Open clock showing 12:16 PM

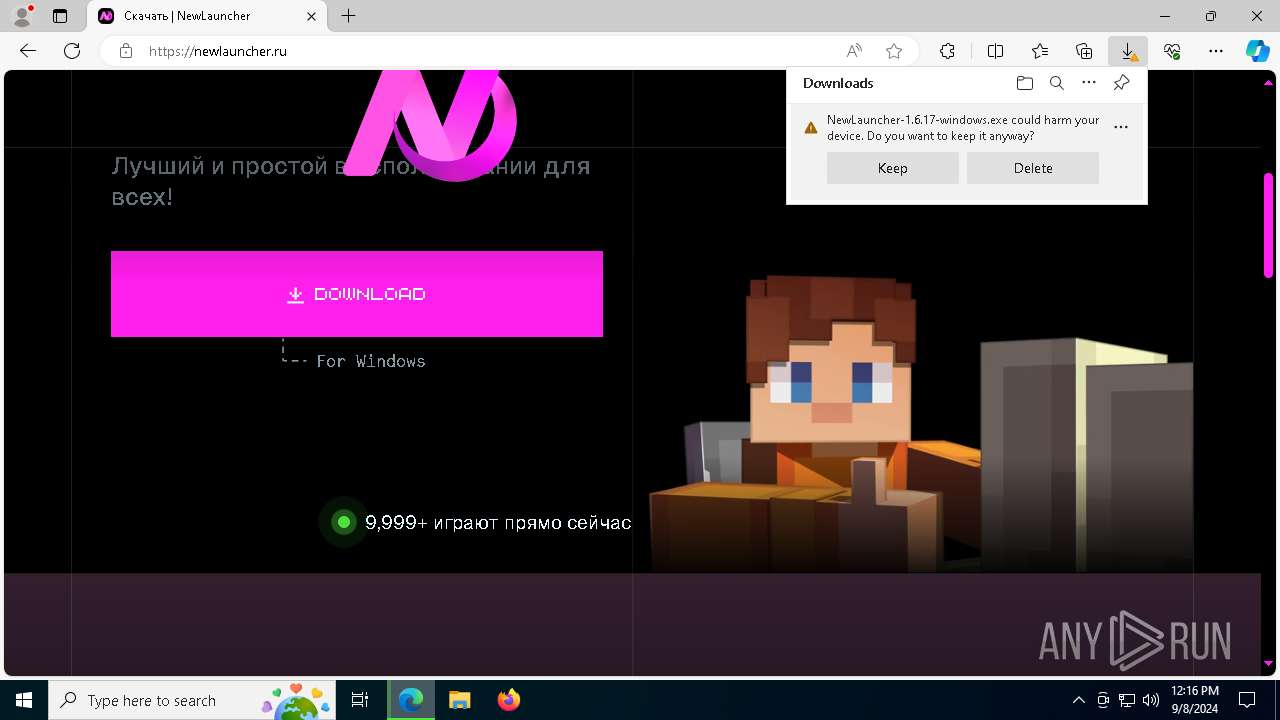click(1194, 700)
